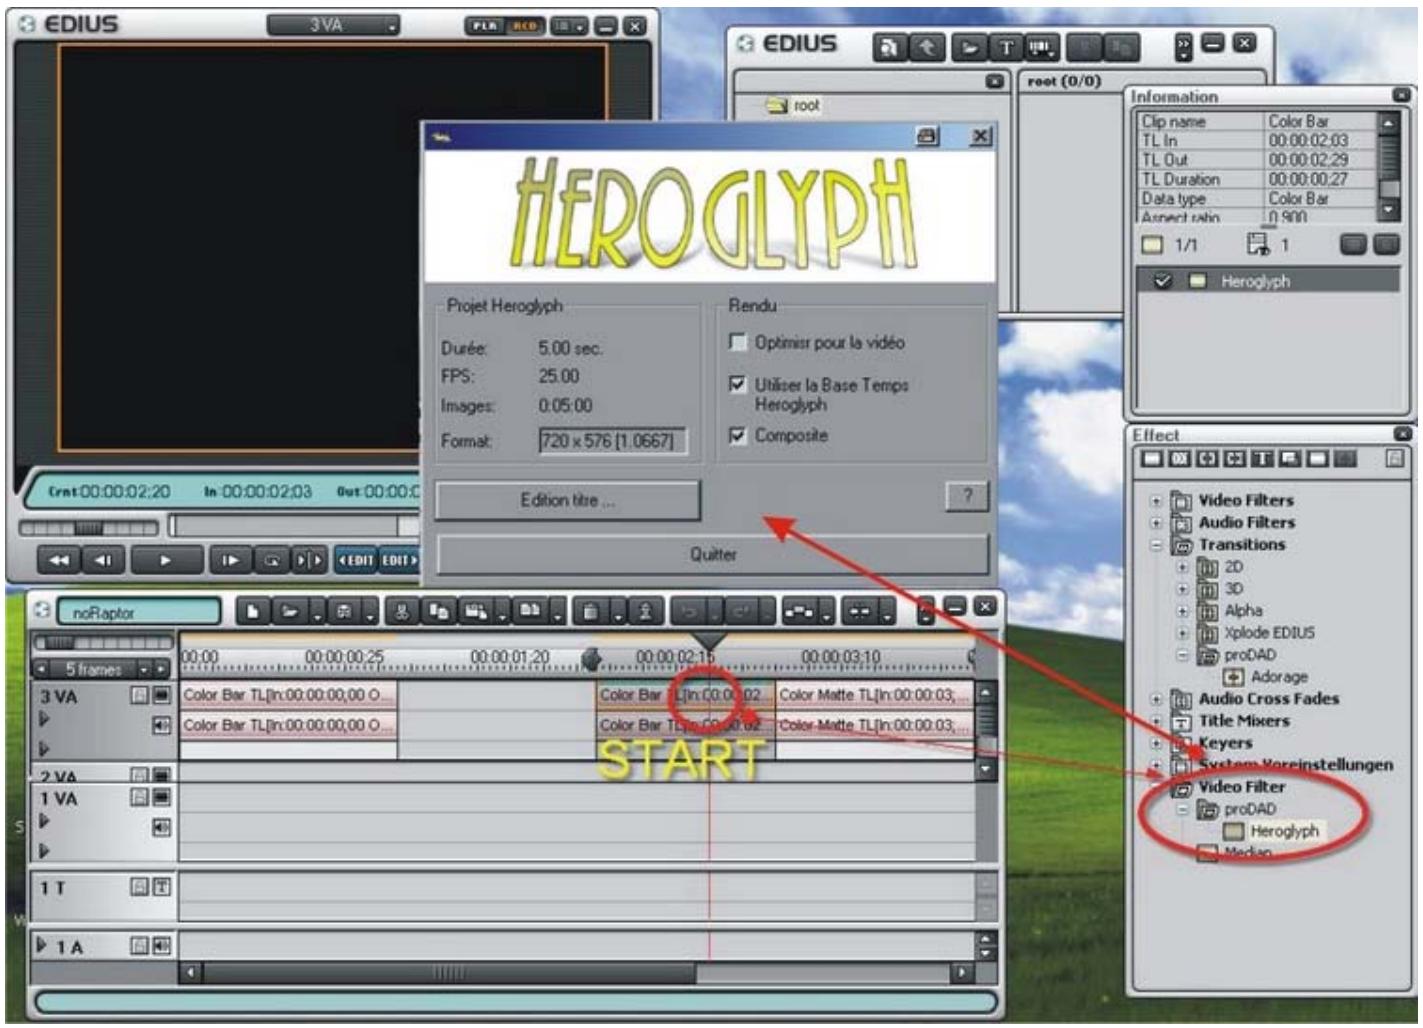This screenshot has width=1423, height=1028.
Task: Click the search clip icon in the bin window
Action: point(889,47)
